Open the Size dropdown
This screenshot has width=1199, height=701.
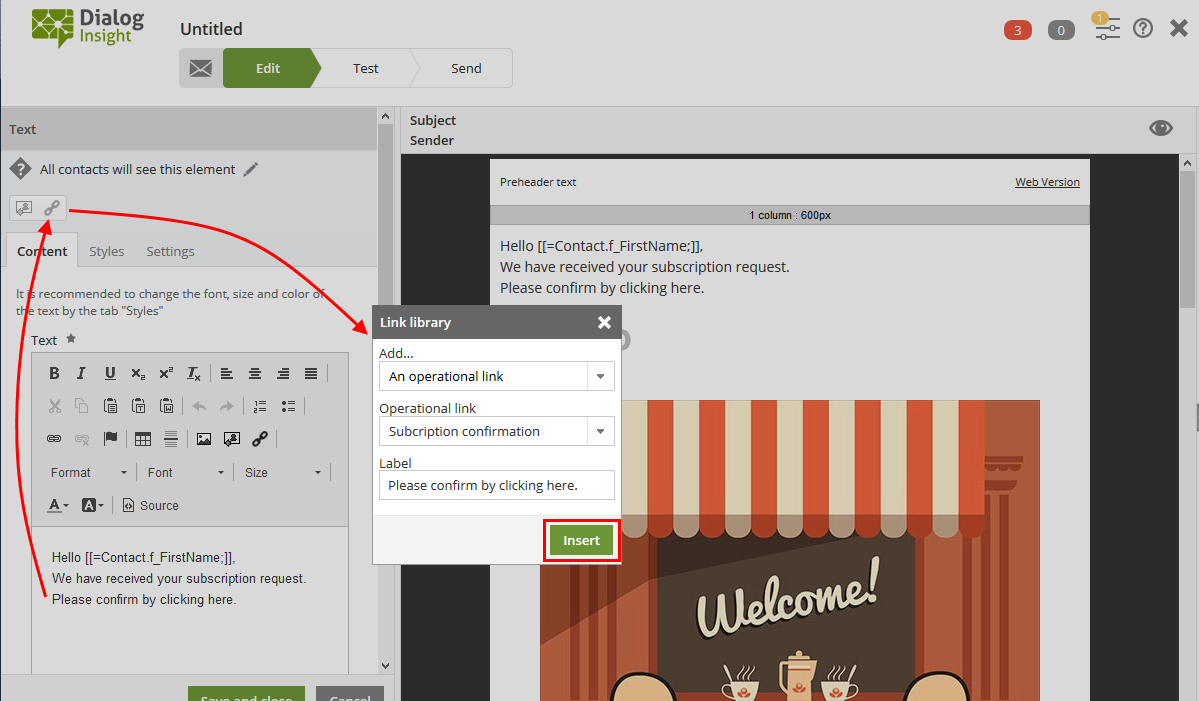tap(282, 472)
